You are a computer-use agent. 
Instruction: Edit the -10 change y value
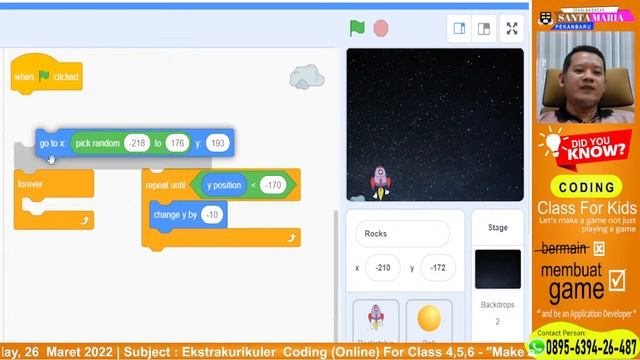click(x=212, y=215)
